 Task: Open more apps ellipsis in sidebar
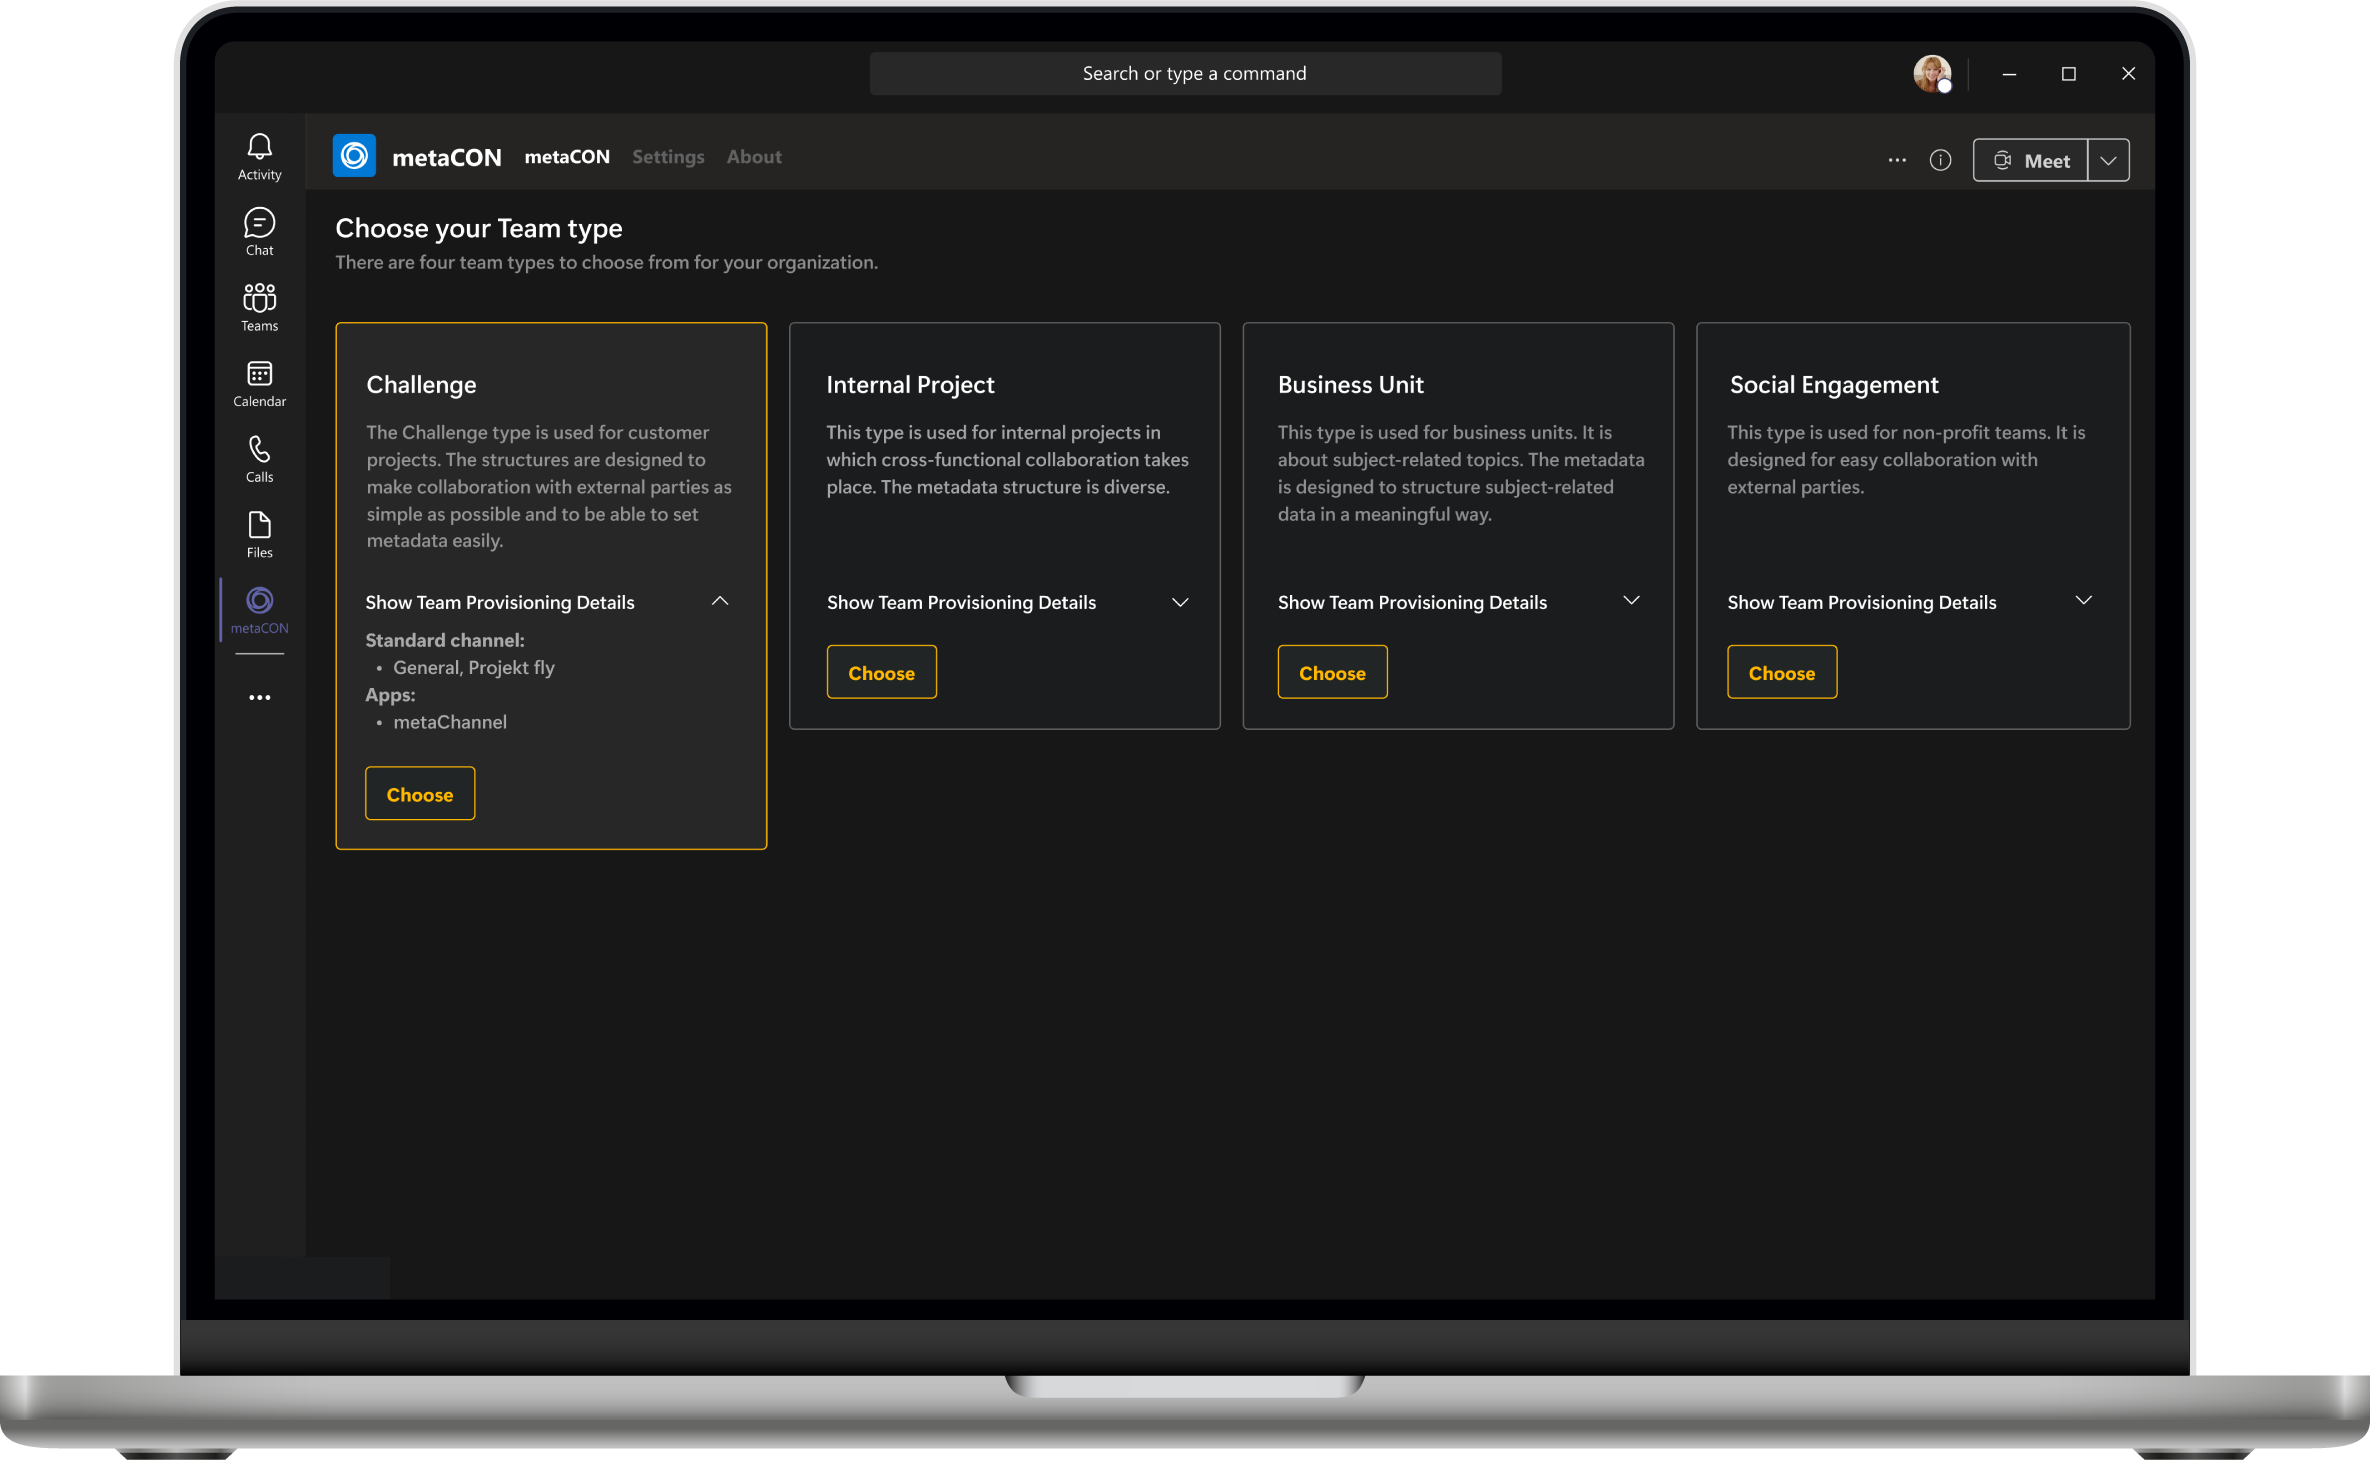259,697
